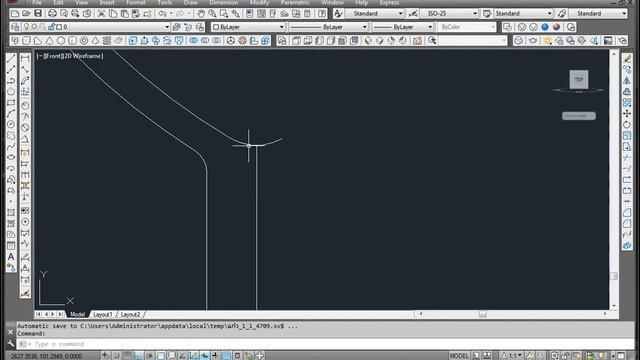Click the Cone solid modeling icon

point(49,40)
